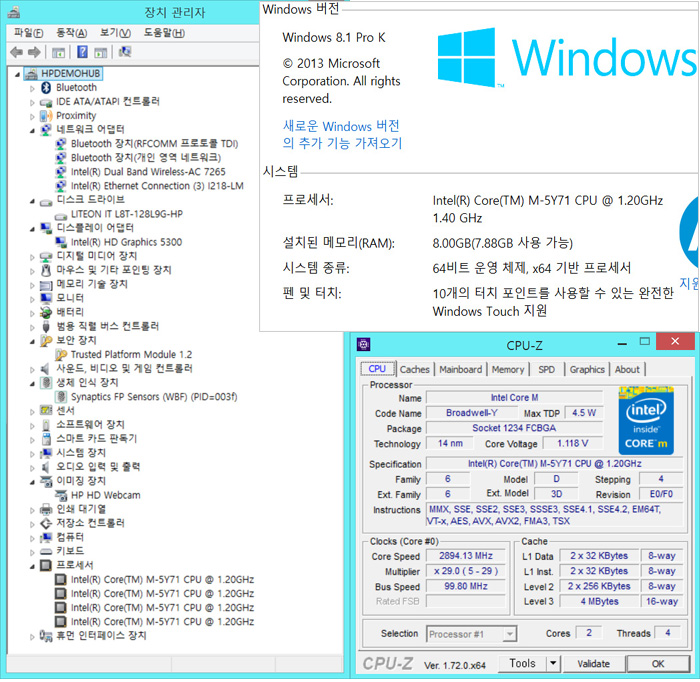Click the Forward arrow in Device Manager toolbar
The width and height of the screenshot is (700, 682).
pos(34,53)
